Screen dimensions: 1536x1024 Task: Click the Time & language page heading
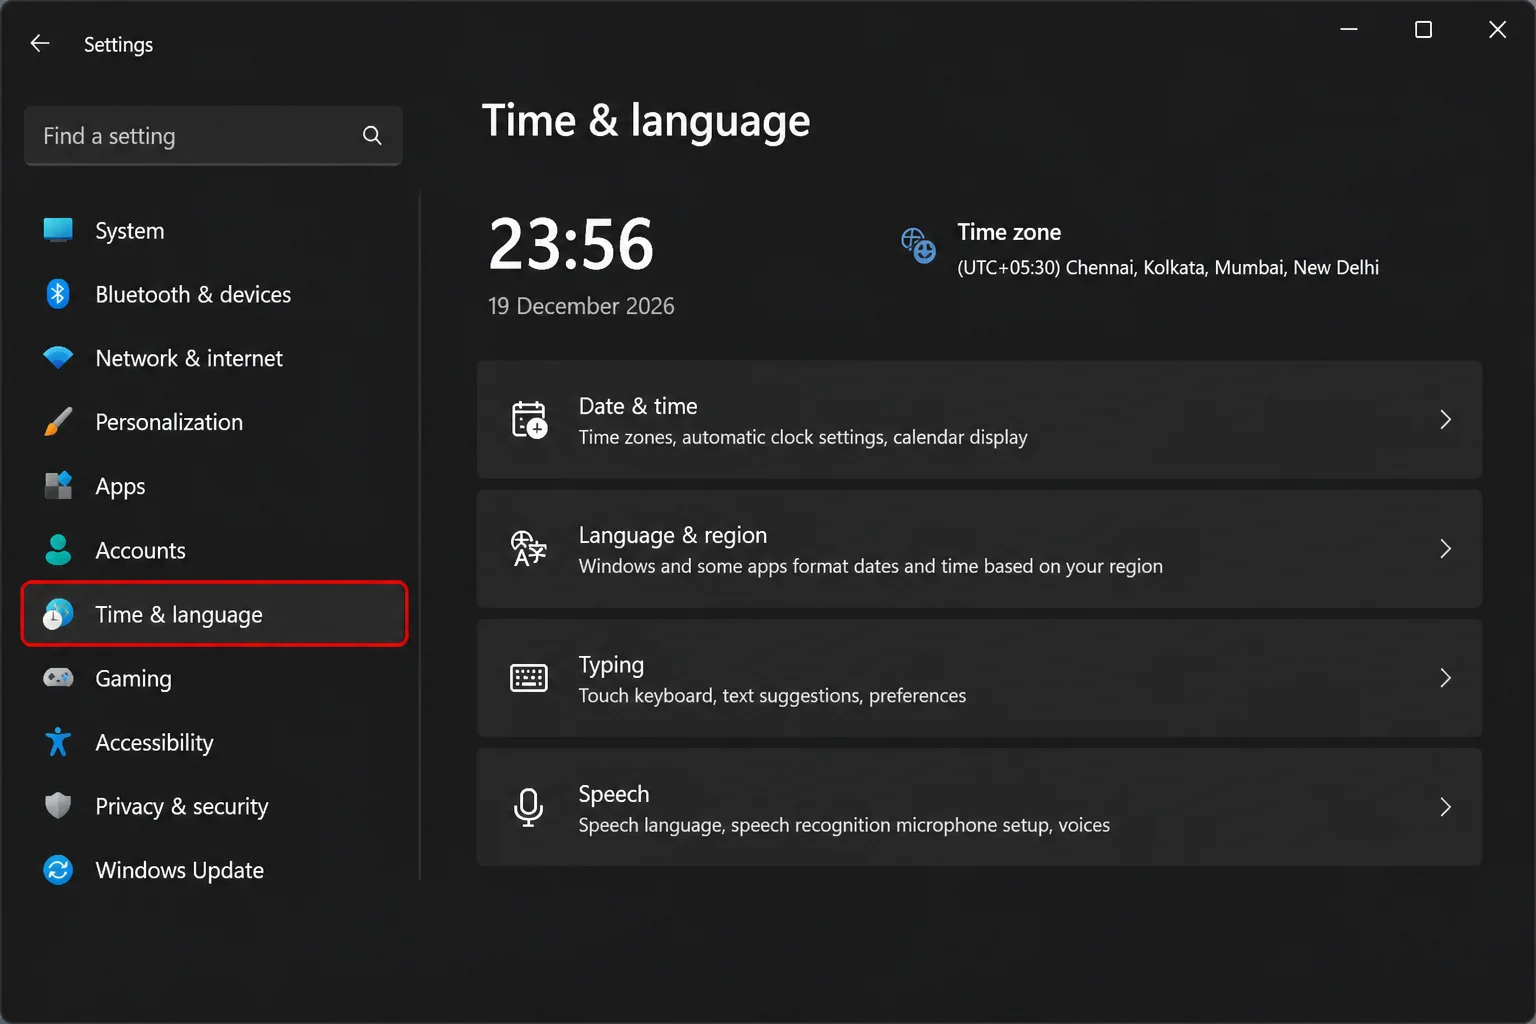coord(646,121)
